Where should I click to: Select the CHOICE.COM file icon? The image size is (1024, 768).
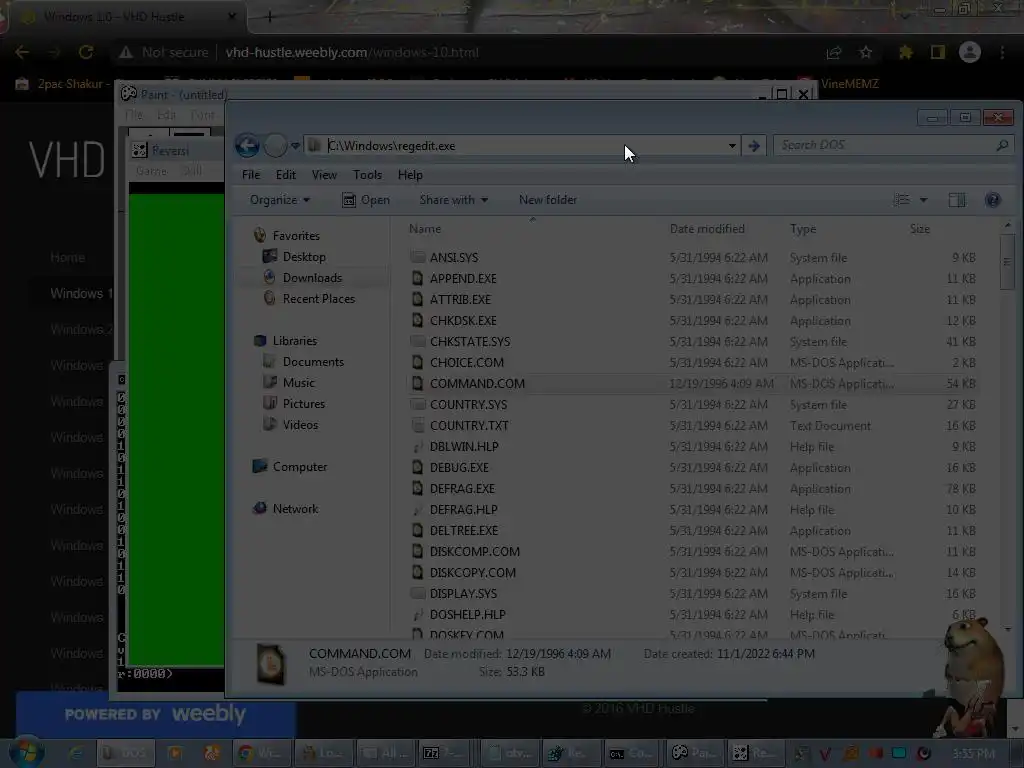click(x=417, y=362)
